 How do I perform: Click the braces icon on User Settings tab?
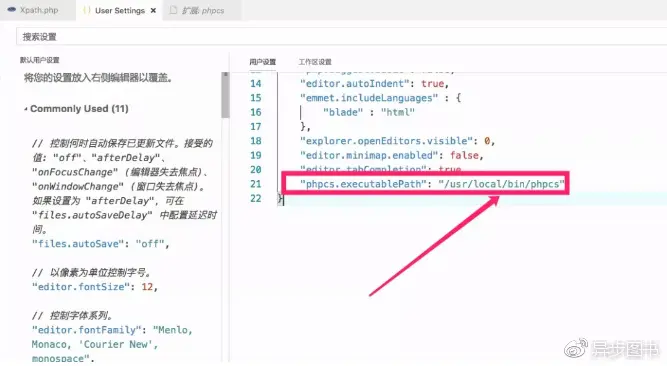pyautogui.click(x=86, y=10)
